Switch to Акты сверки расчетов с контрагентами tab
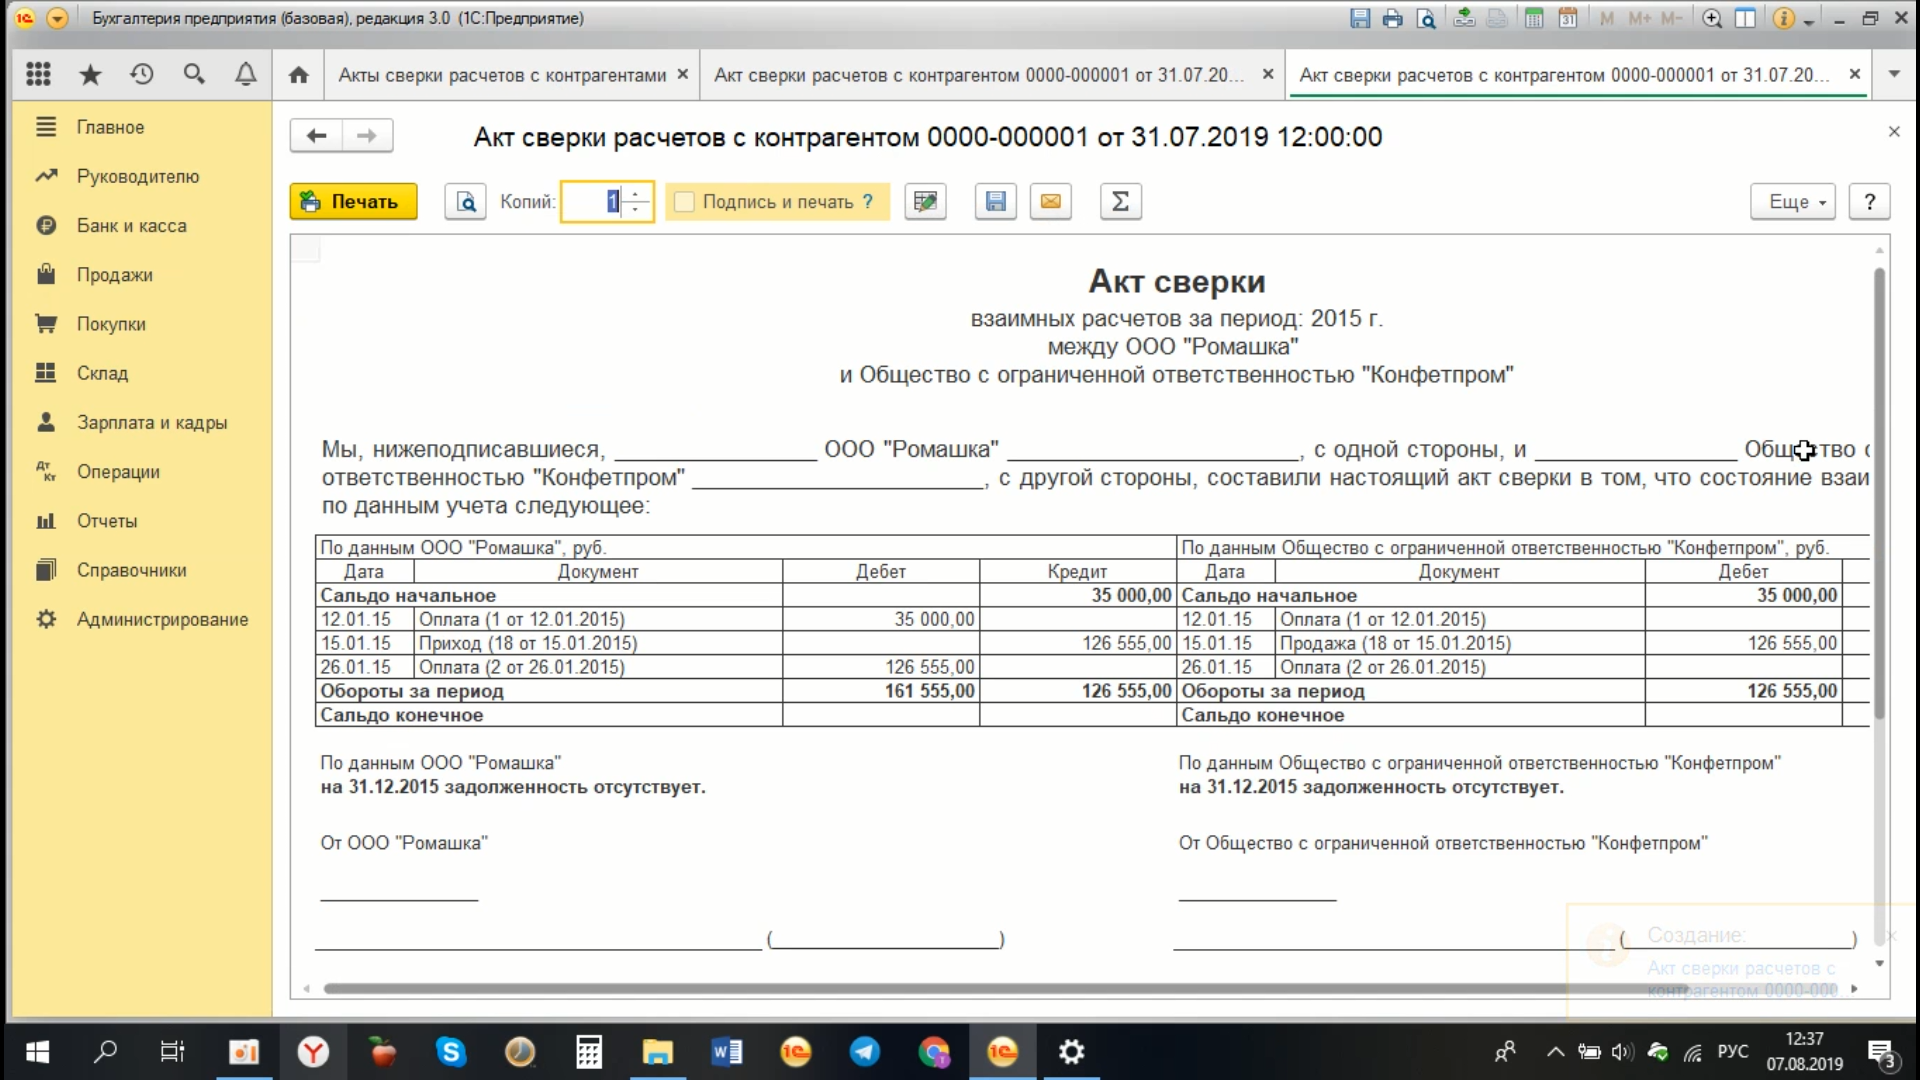Image resolution: width=1920 pixels, height=1080 pixels. click(502, 75)
